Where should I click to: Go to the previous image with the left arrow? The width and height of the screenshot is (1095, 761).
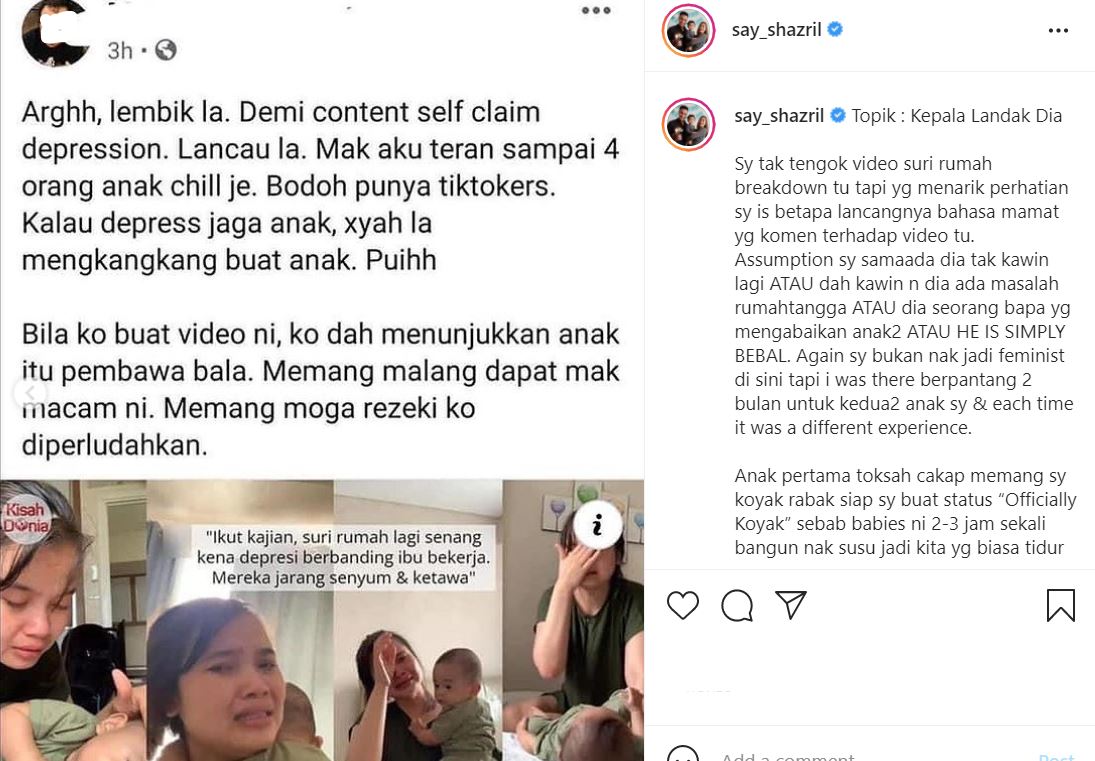[29, 393]
